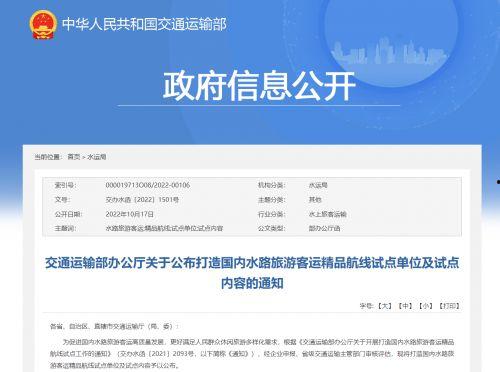Viewport: 500px width, 372px height.
Task: Click the 字号 font size label
Action: [367, 306]
